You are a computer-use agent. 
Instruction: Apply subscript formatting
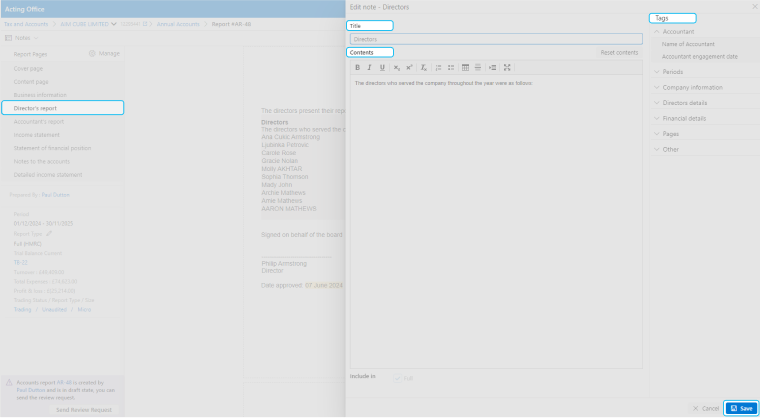tap(396, 67)
